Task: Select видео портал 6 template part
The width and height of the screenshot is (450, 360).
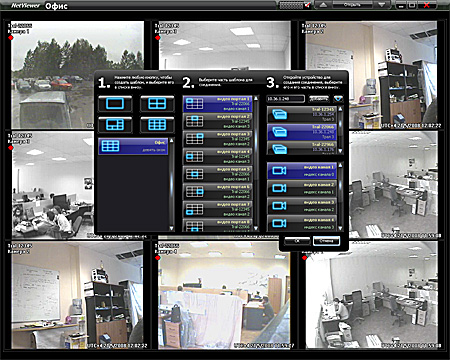Action: click(x=218, y=192)
